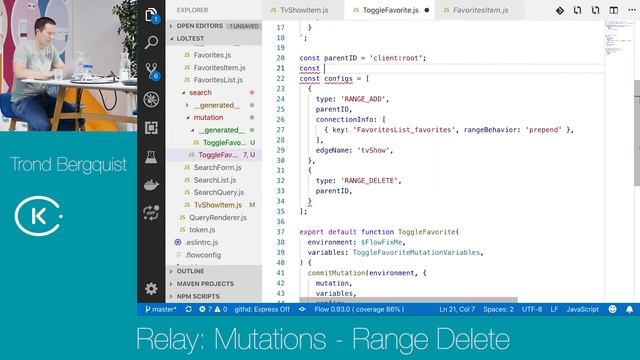640x360 pixels.
Task: Open QueryRenderer.js in the explorer
Action: (218, 218)
